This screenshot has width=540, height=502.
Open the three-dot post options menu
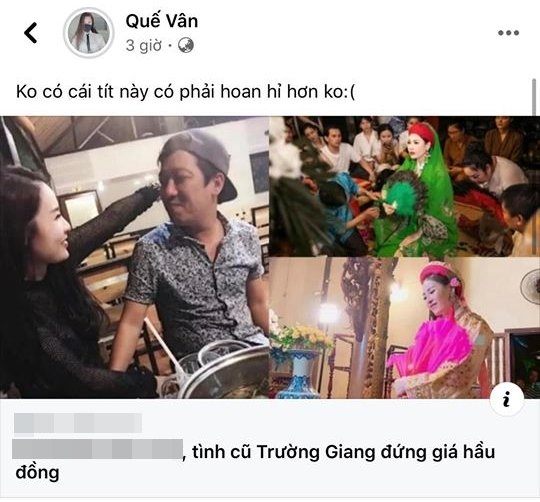(508, 33)
